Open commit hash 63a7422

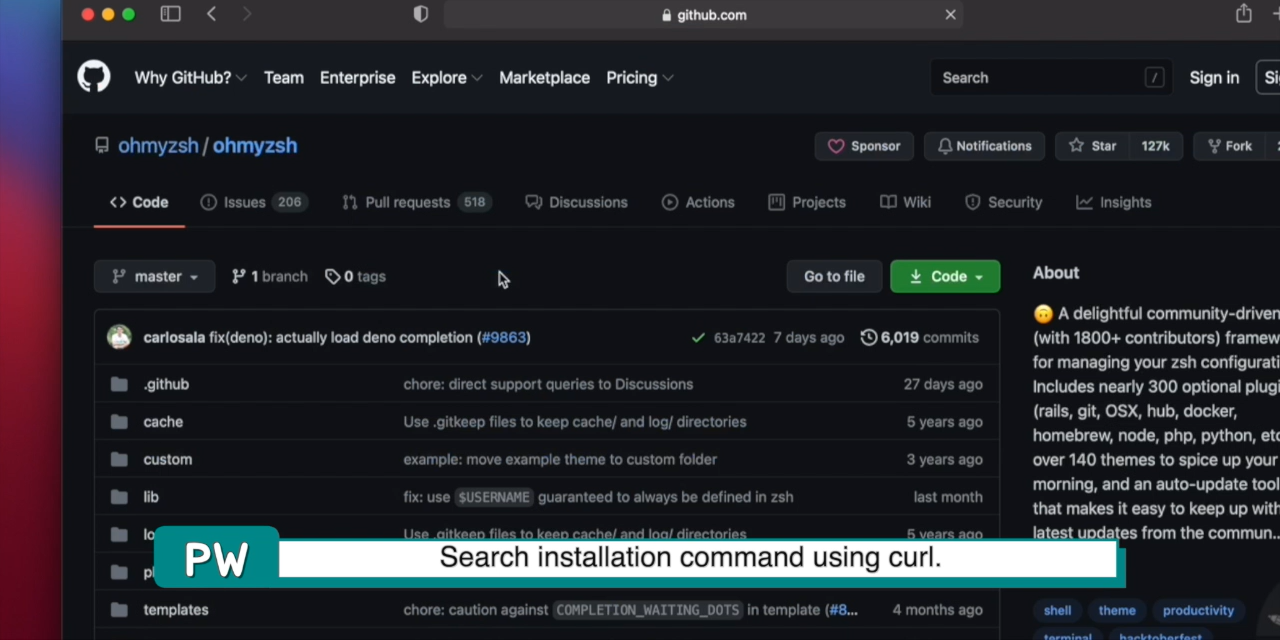[739, 338]
